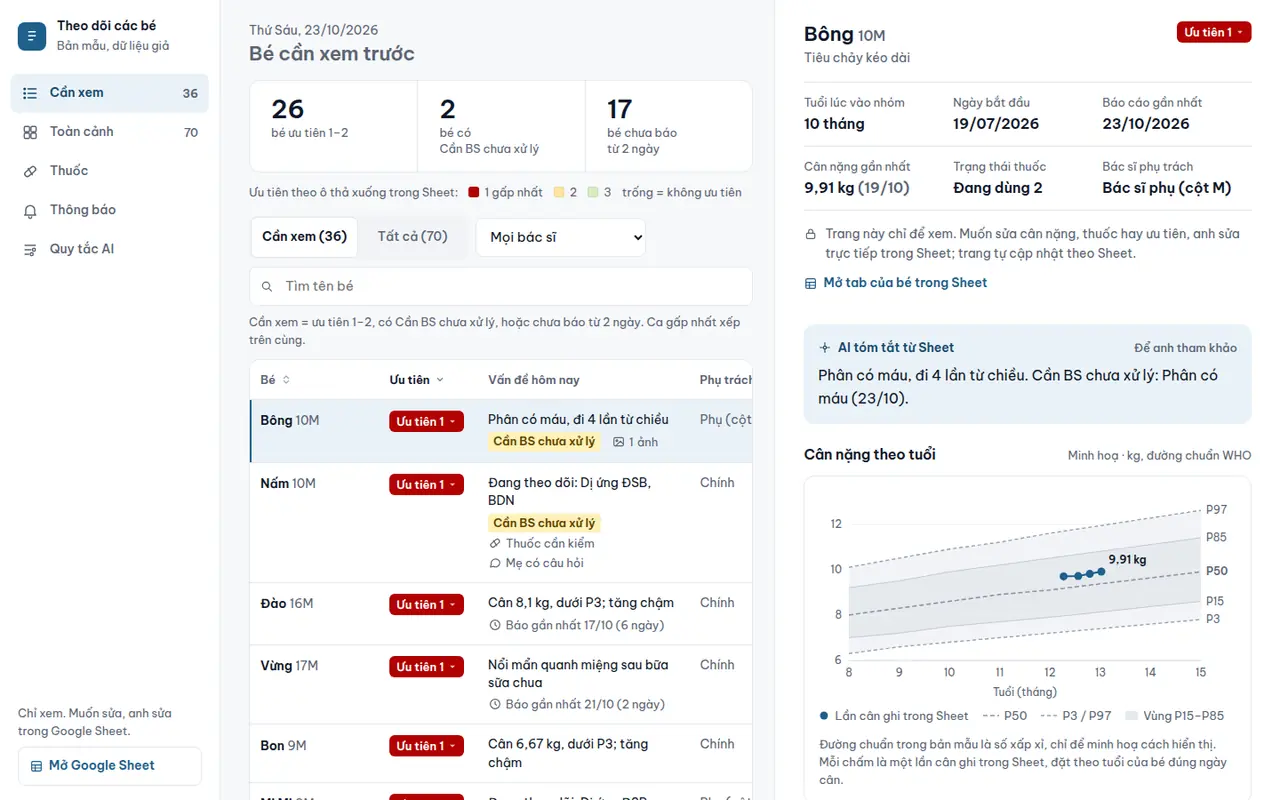Click the latest 9,91 kg chart data point
Viewport: 1280px width, 800px height.
1101,572
